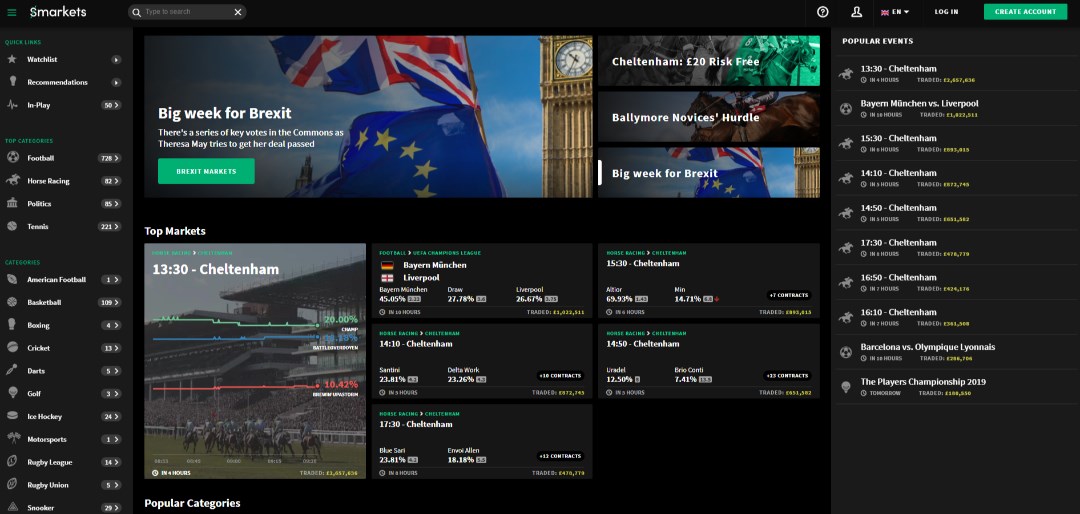The height and width of the screenshot is (514, 1080).
Task: Select Motorsports category label
Action: 47,439
